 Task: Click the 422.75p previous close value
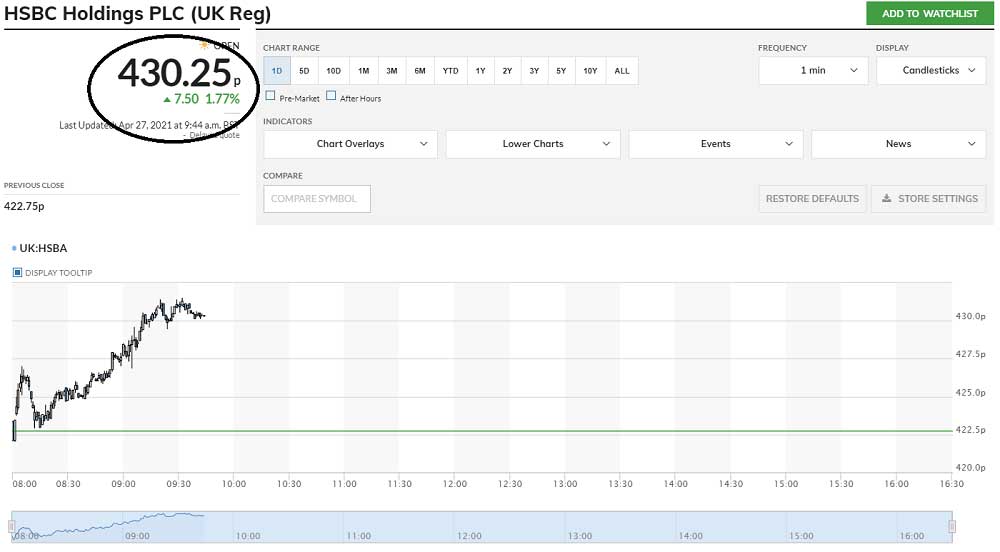[x=24, y=206]
